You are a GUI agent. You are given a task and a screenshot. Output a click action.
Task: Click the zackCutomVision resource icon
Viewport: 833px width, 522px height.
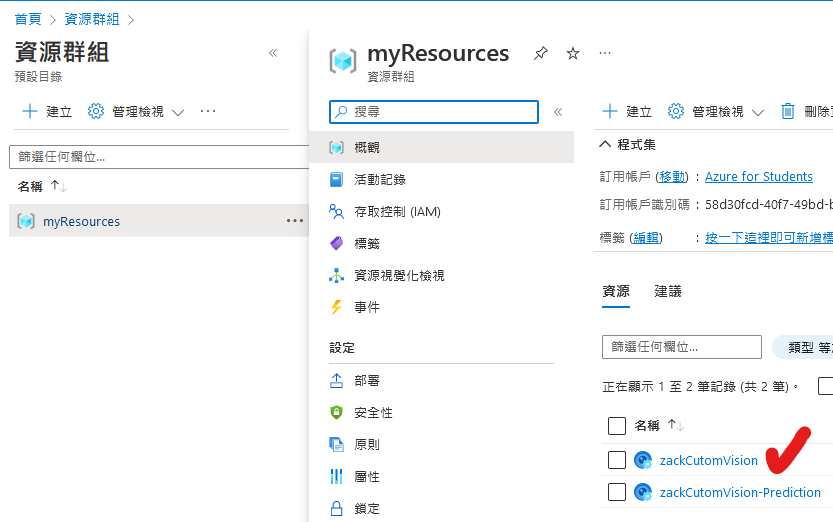643,460
